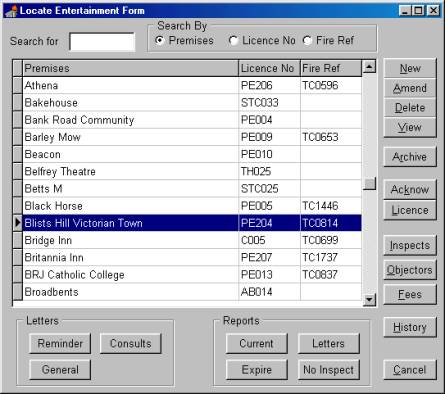Open the Inspects button
Image resolution: width=445 pixels, height=394 pixels.
point(410,245)
